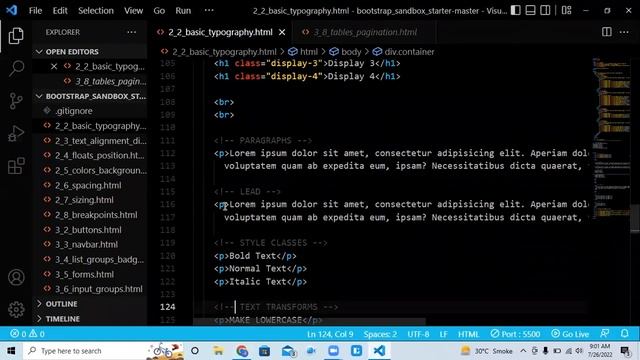Select encoding UTF-8 in status bar
The width and height of the screenshot is (640, 360).
pyautogui.click(x=418, y=334)
